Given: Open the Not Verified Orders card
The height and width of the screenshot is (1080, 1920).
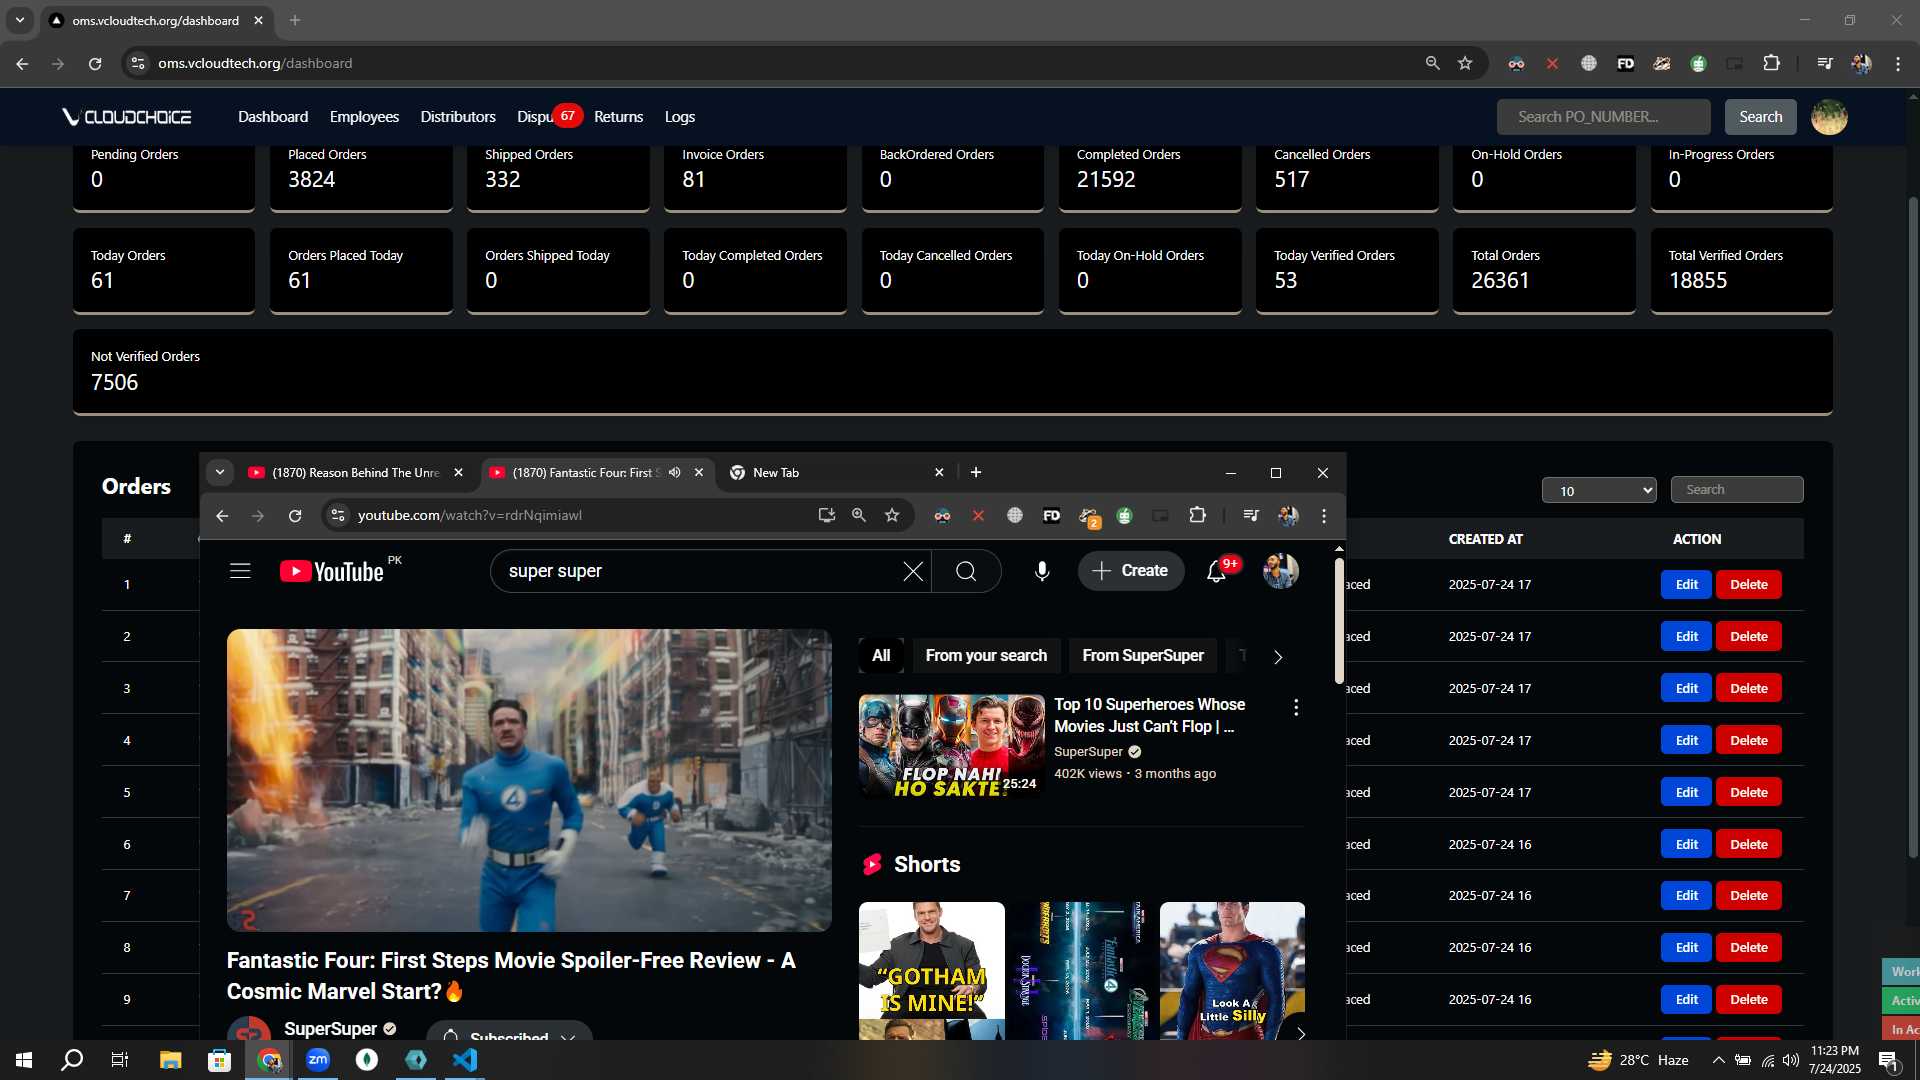Looking at the screenshot, I should 952,372.
